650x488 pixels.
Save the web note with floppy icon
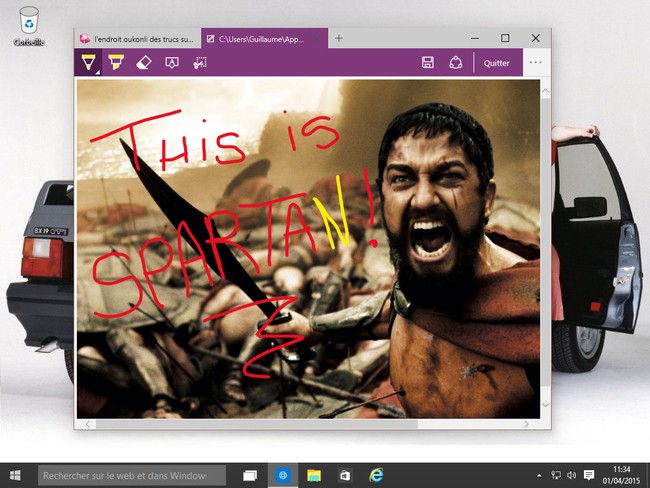(x=428, y=62)
